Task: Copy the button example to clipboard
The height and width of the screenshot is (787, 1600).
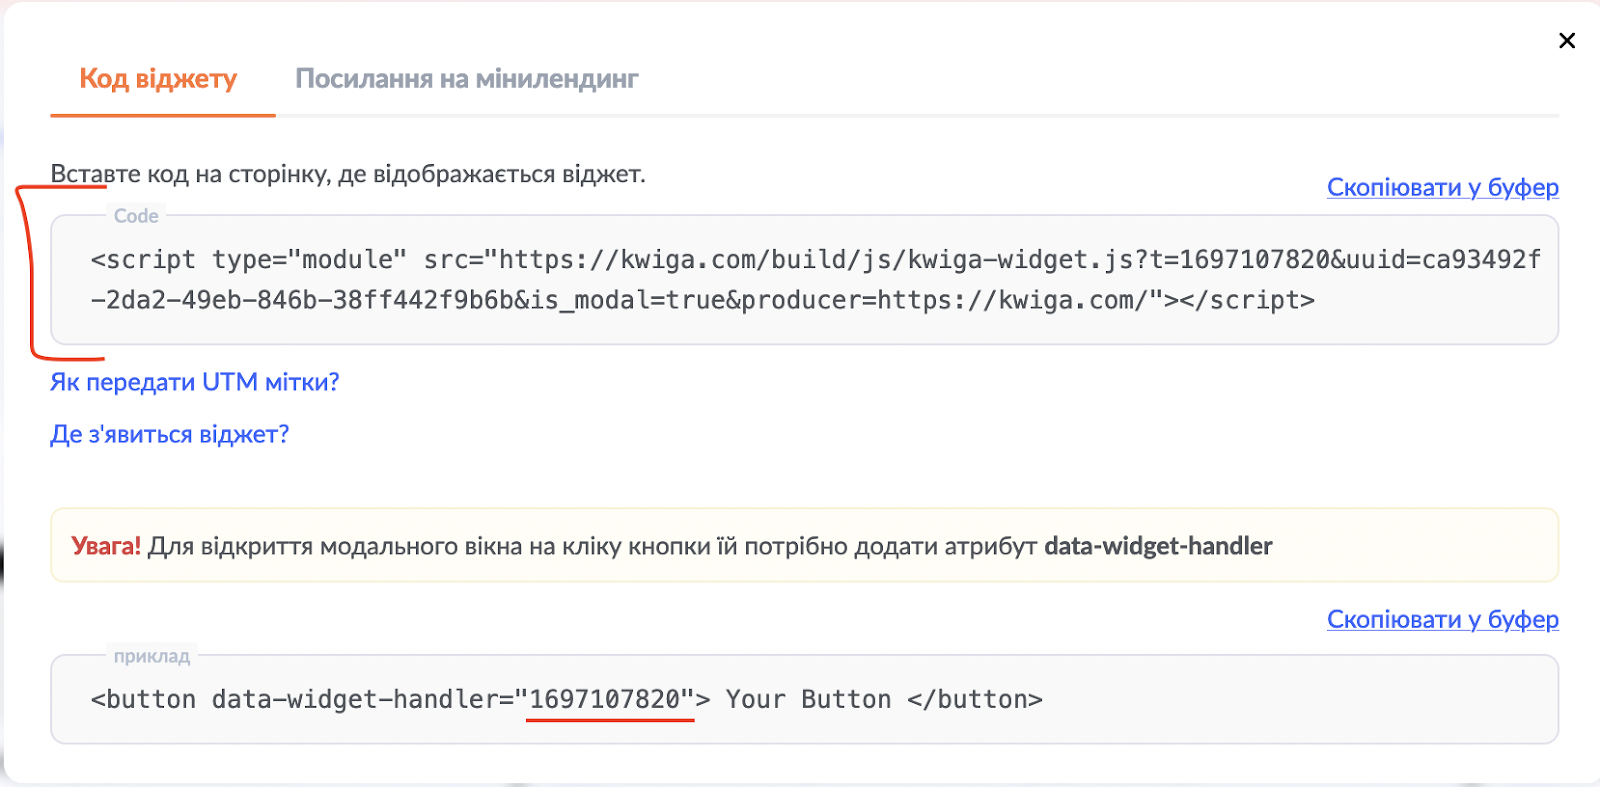Action: pos(1442,619)
